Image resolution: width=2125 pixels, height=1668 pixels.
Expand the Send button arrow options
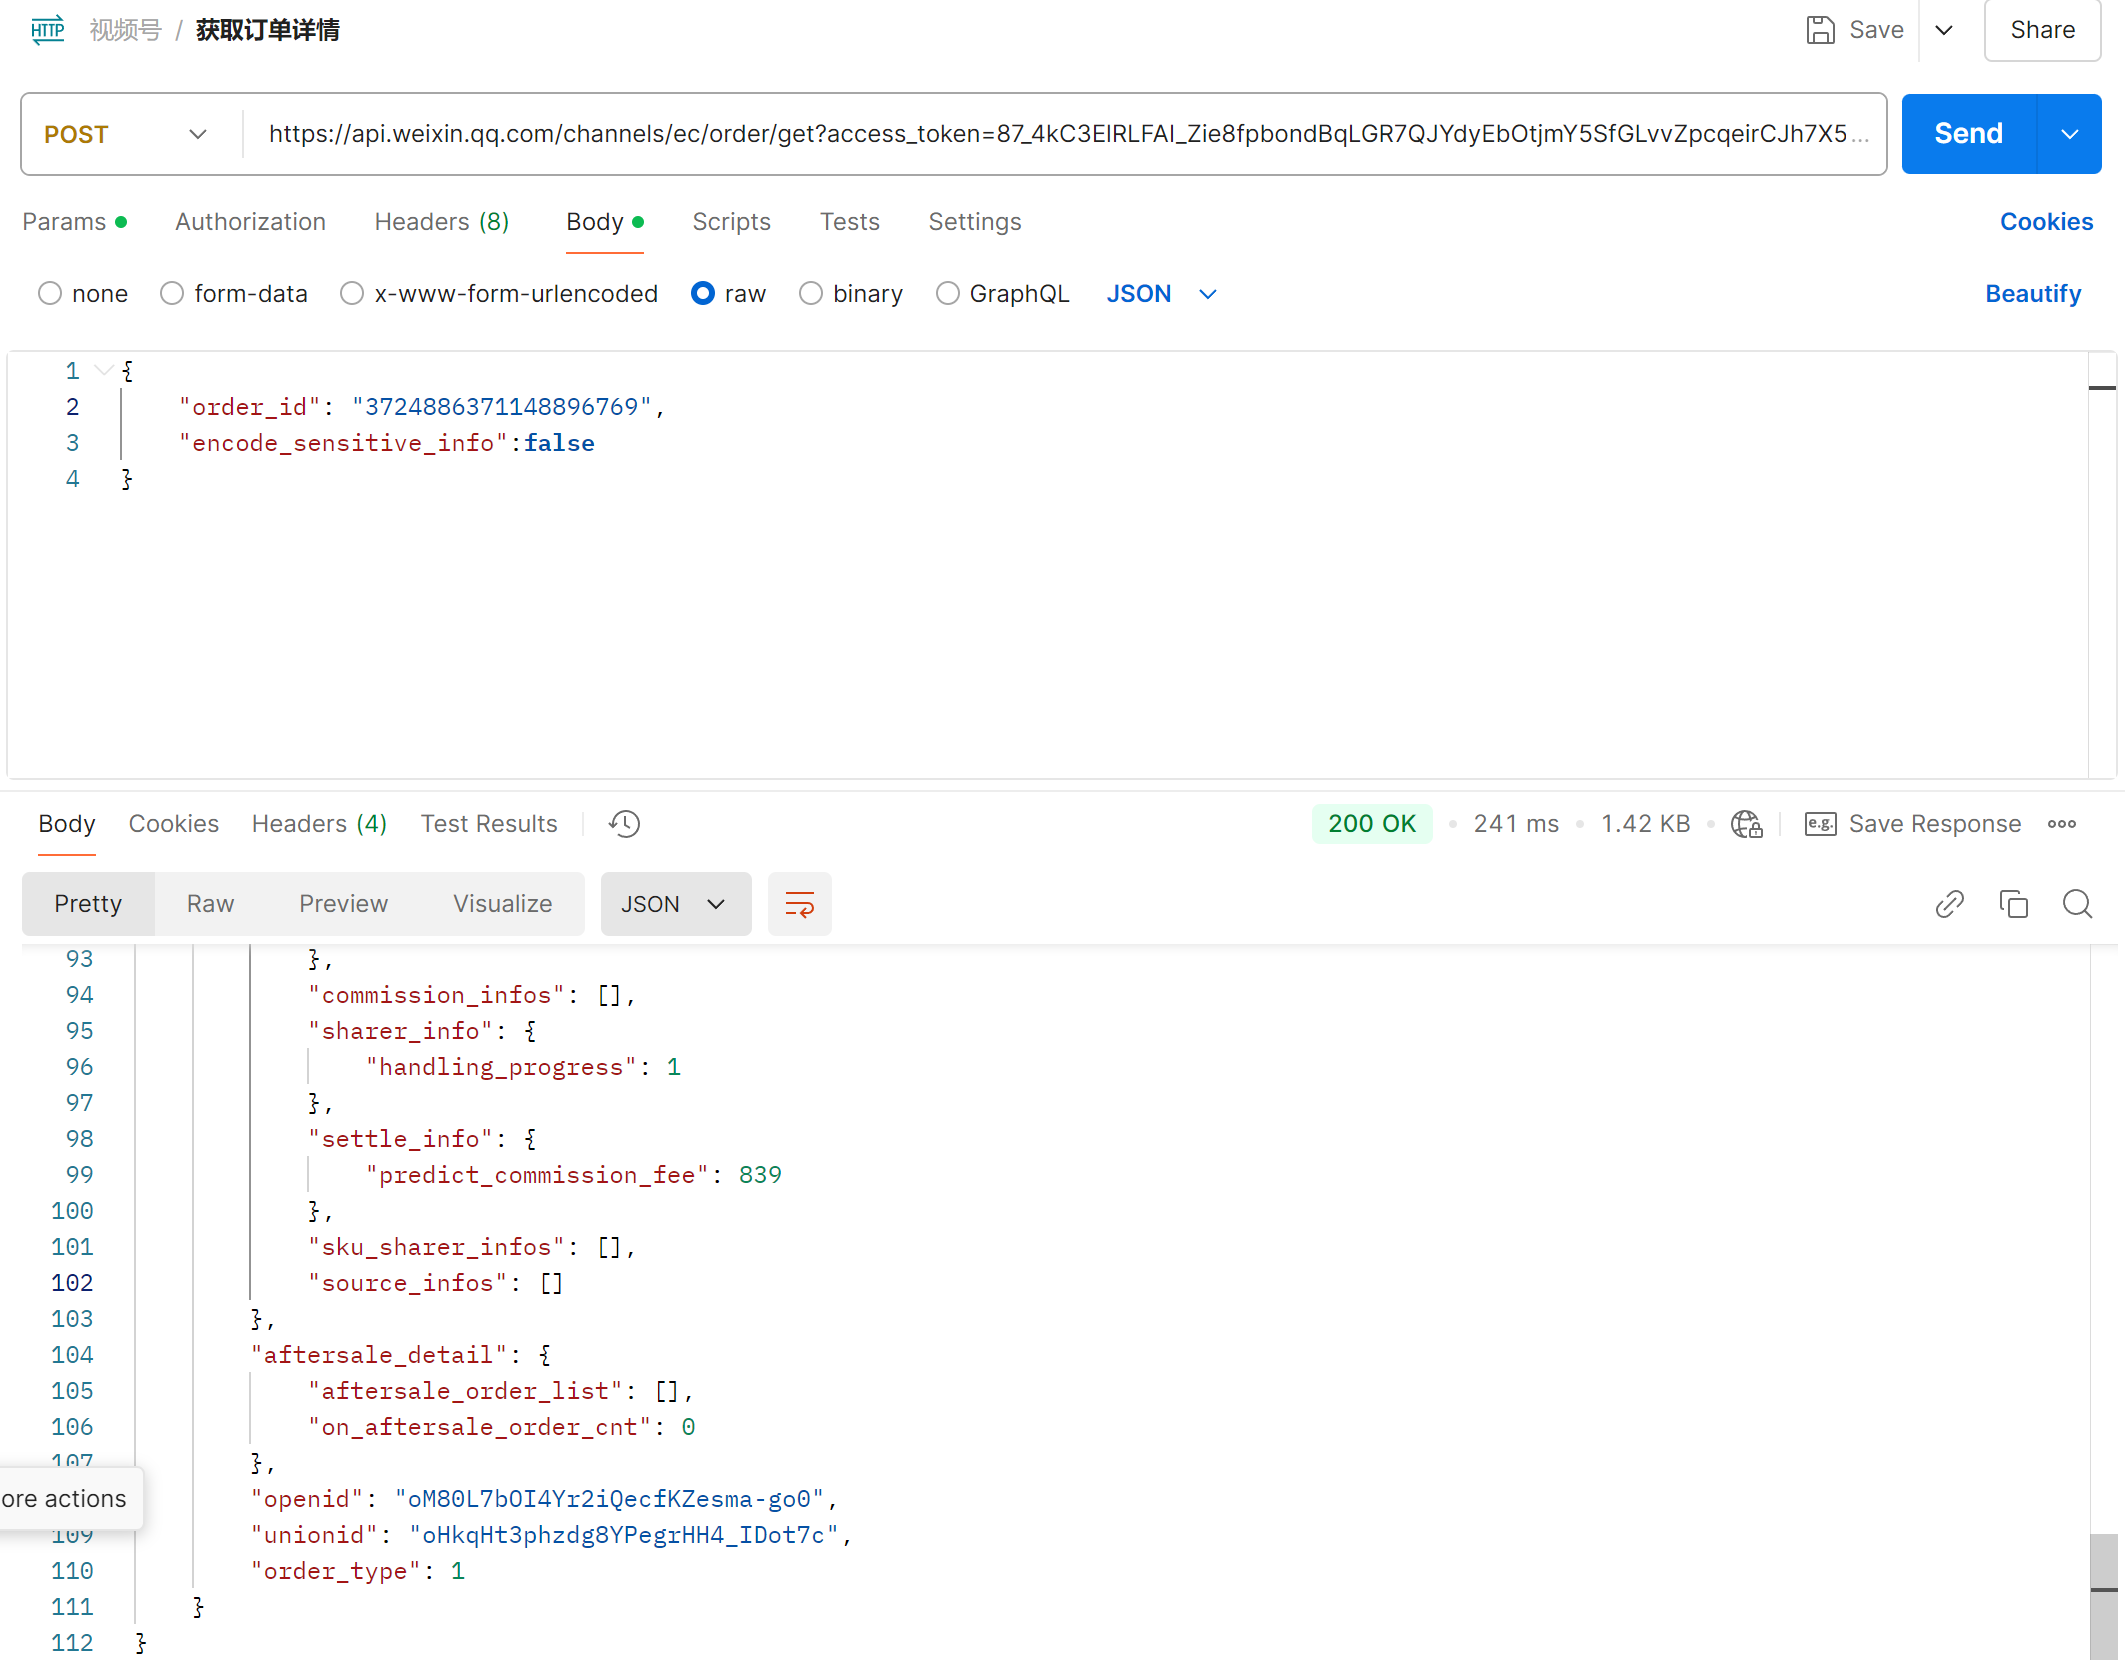[2069, 134]
